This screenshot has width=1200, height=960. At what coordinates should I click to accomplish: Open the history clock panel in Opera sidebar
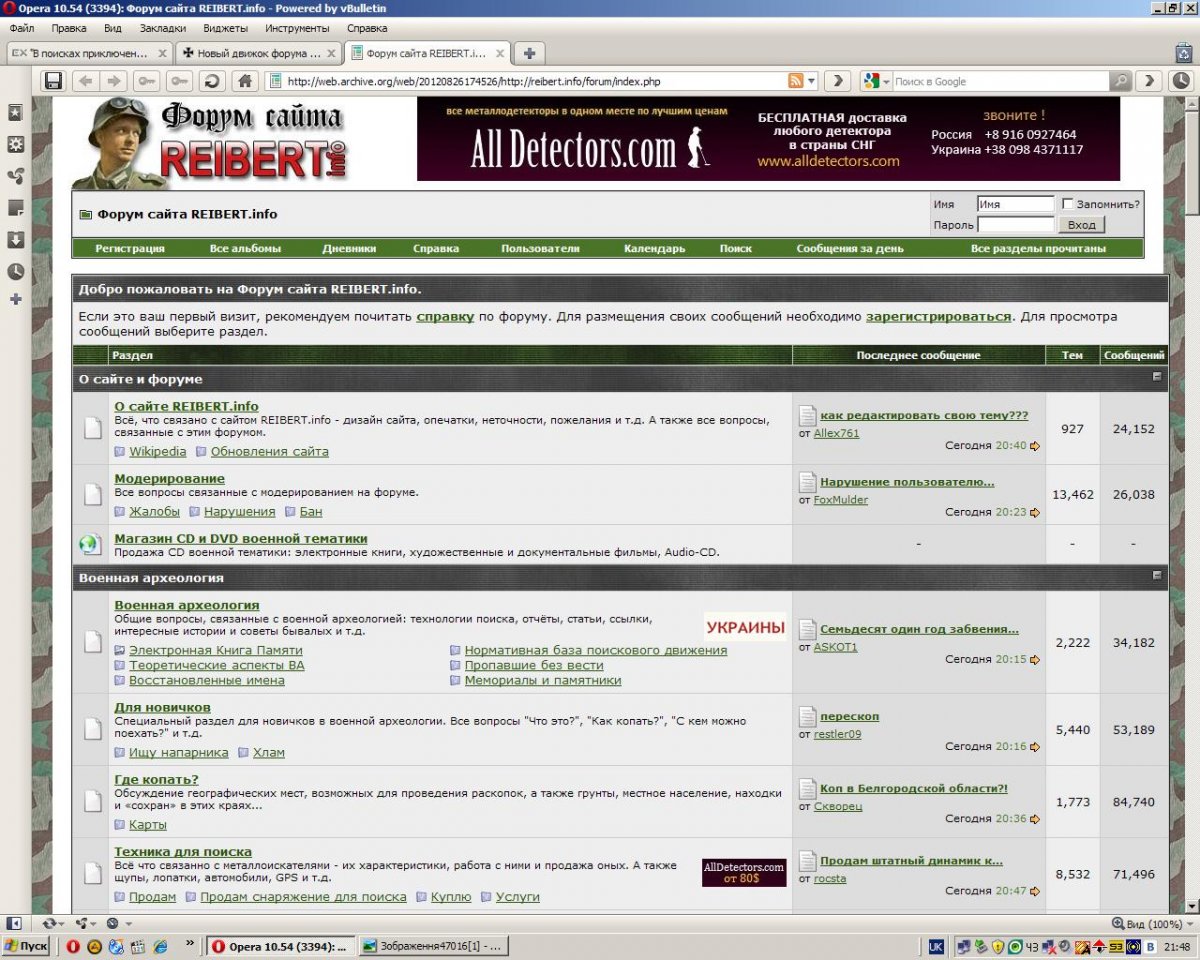pos(15,271)
